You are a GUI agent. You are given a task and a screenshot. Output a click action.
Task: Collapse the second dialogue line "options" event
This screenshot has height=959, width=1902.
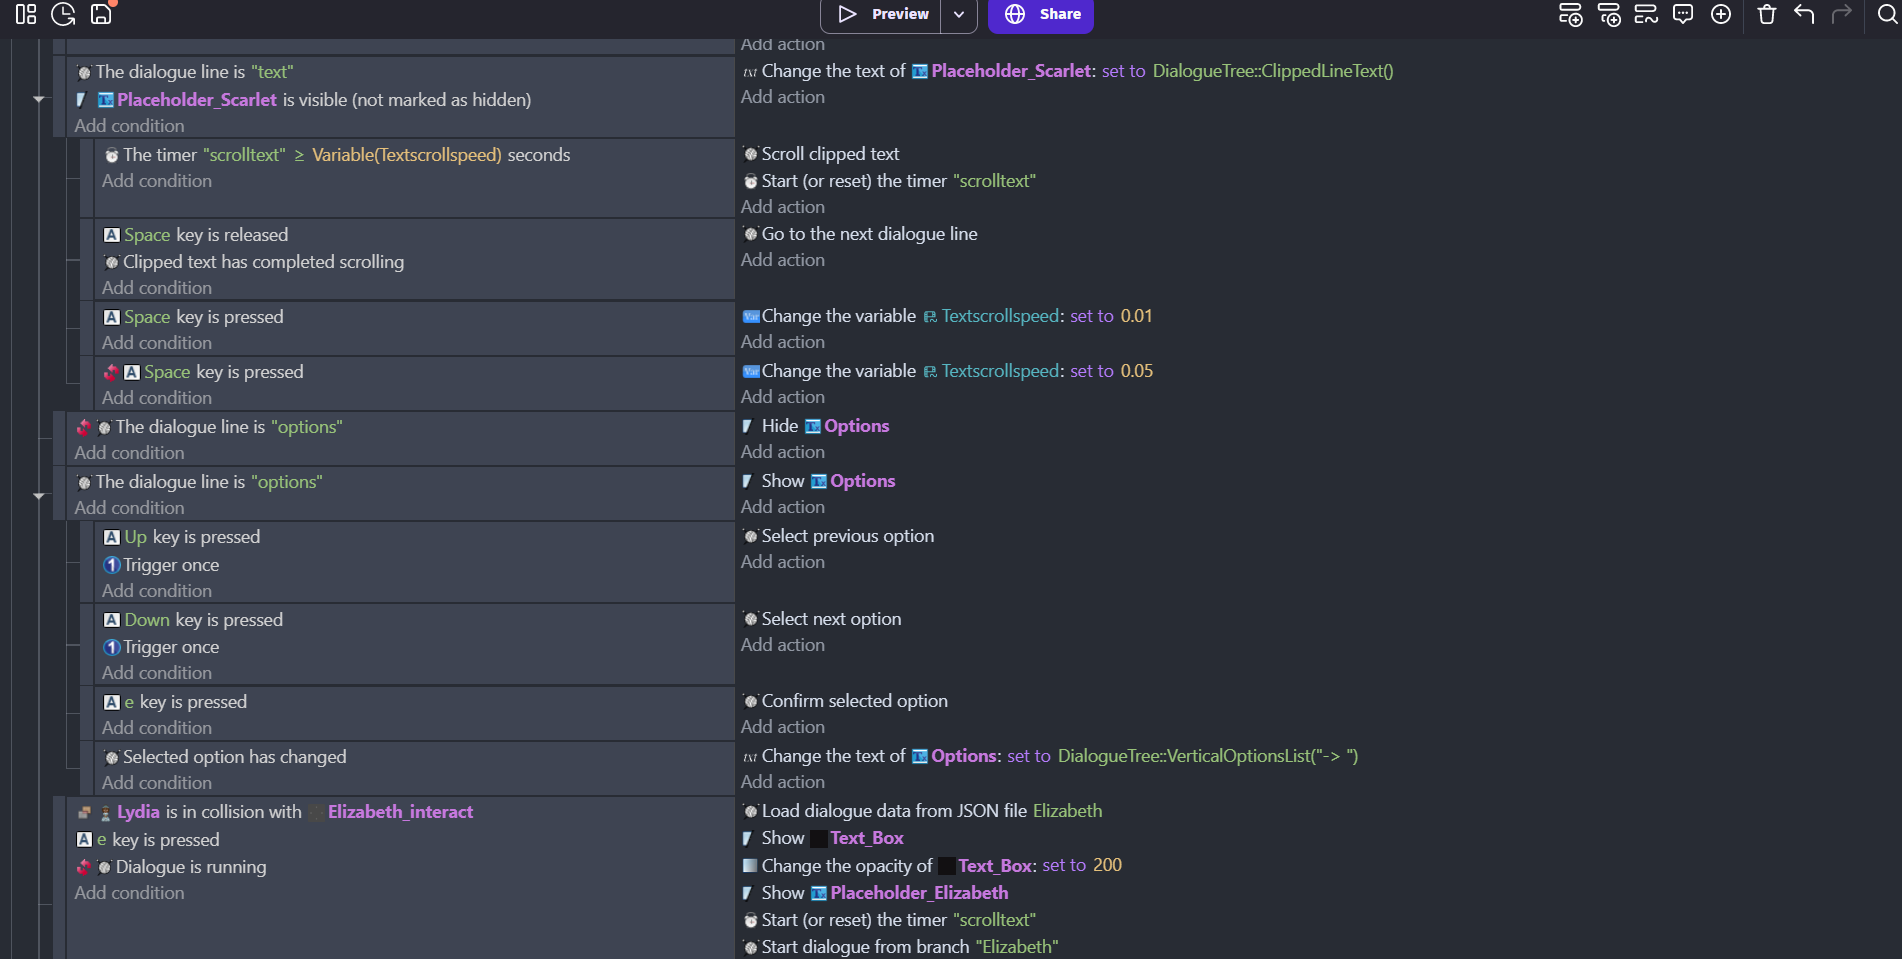pyautogui.click(x=39, y=495)
